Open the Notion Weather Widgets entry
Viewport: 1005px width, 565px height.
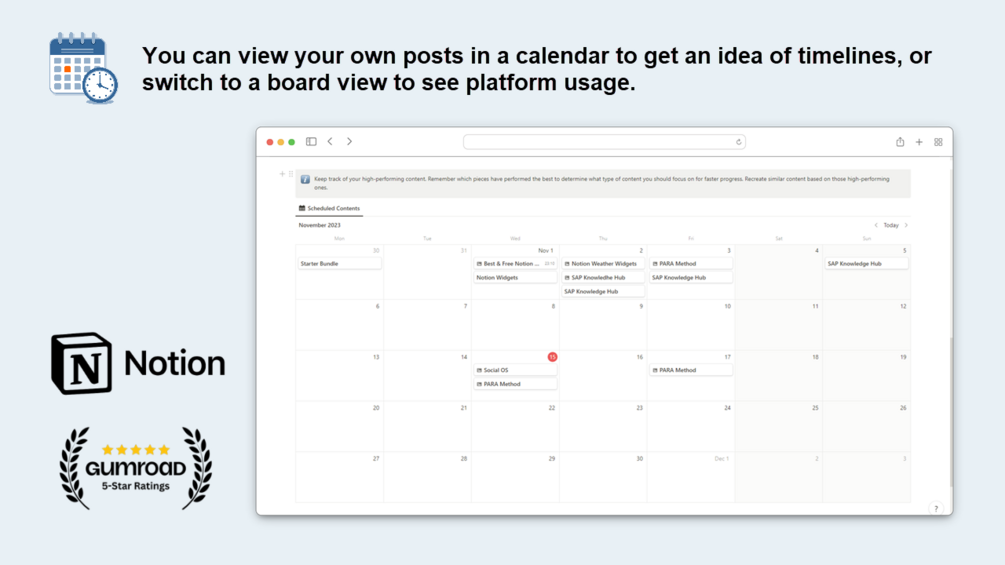pos(603,264)
